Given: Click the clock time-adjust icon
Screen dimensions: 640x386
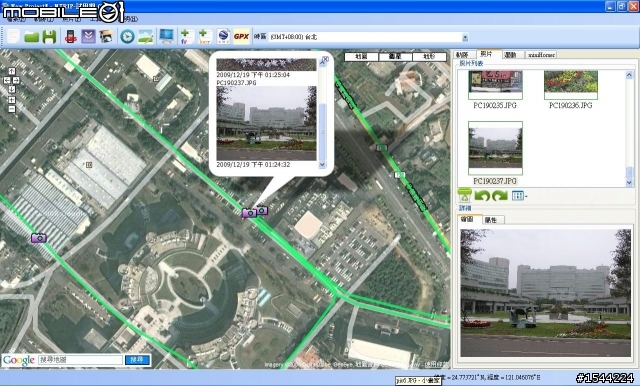Looking at the screenshot, I should coord(127,37).
